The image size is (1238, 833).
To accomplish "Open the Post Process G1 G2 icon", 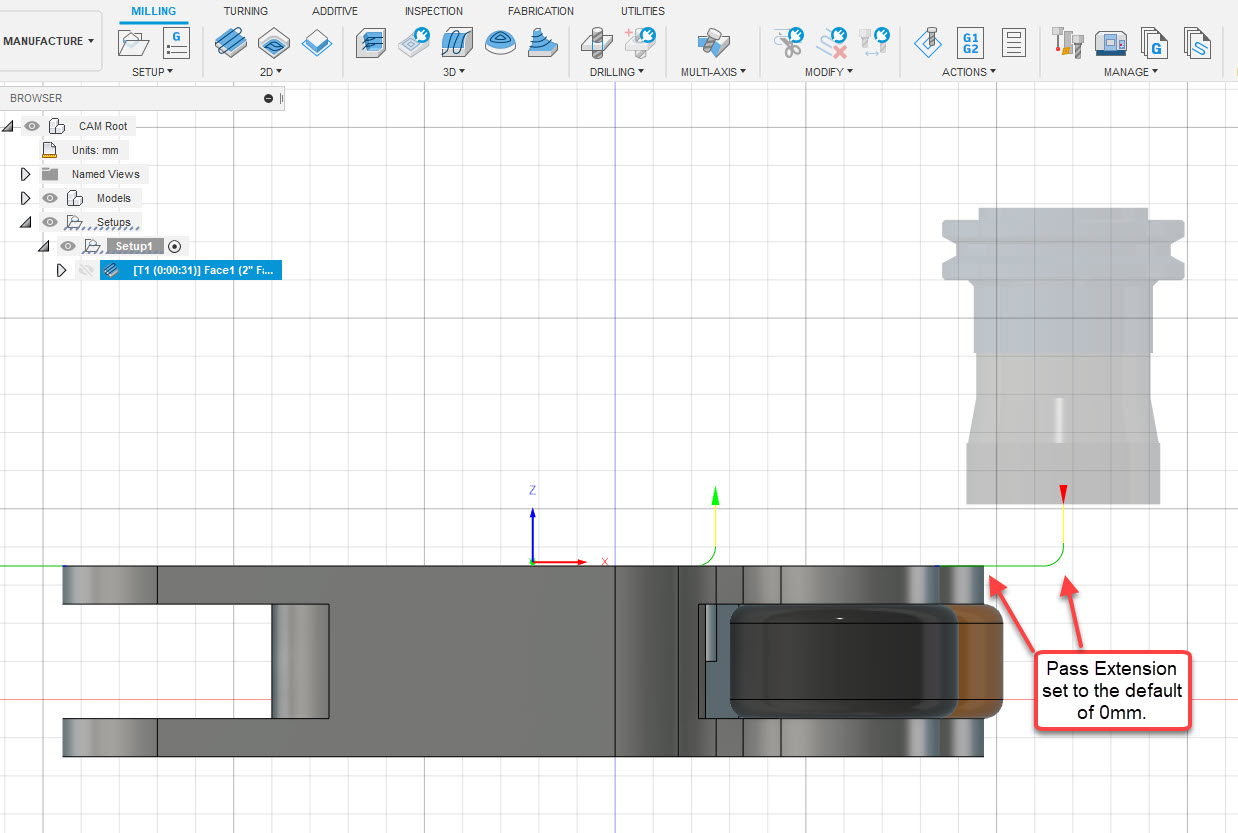I will [969, 43].
